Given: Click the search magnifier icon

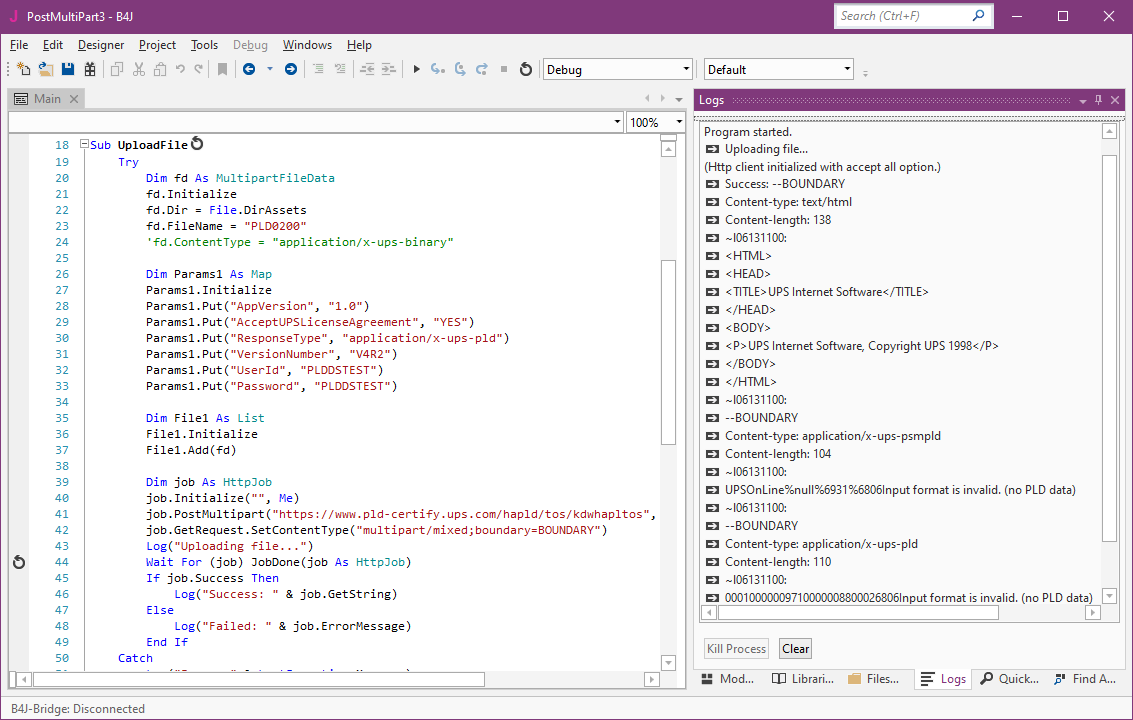Looking at the screenshot, I should tap(979, 16).
